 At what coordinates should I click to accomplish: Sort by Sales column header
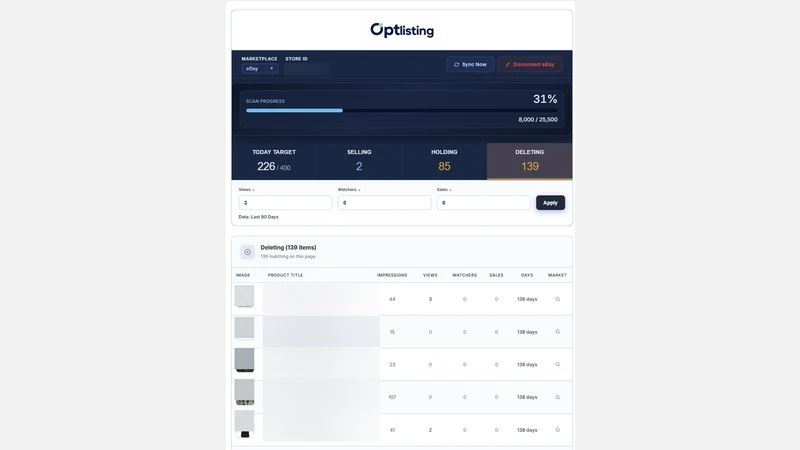[496, 275]
